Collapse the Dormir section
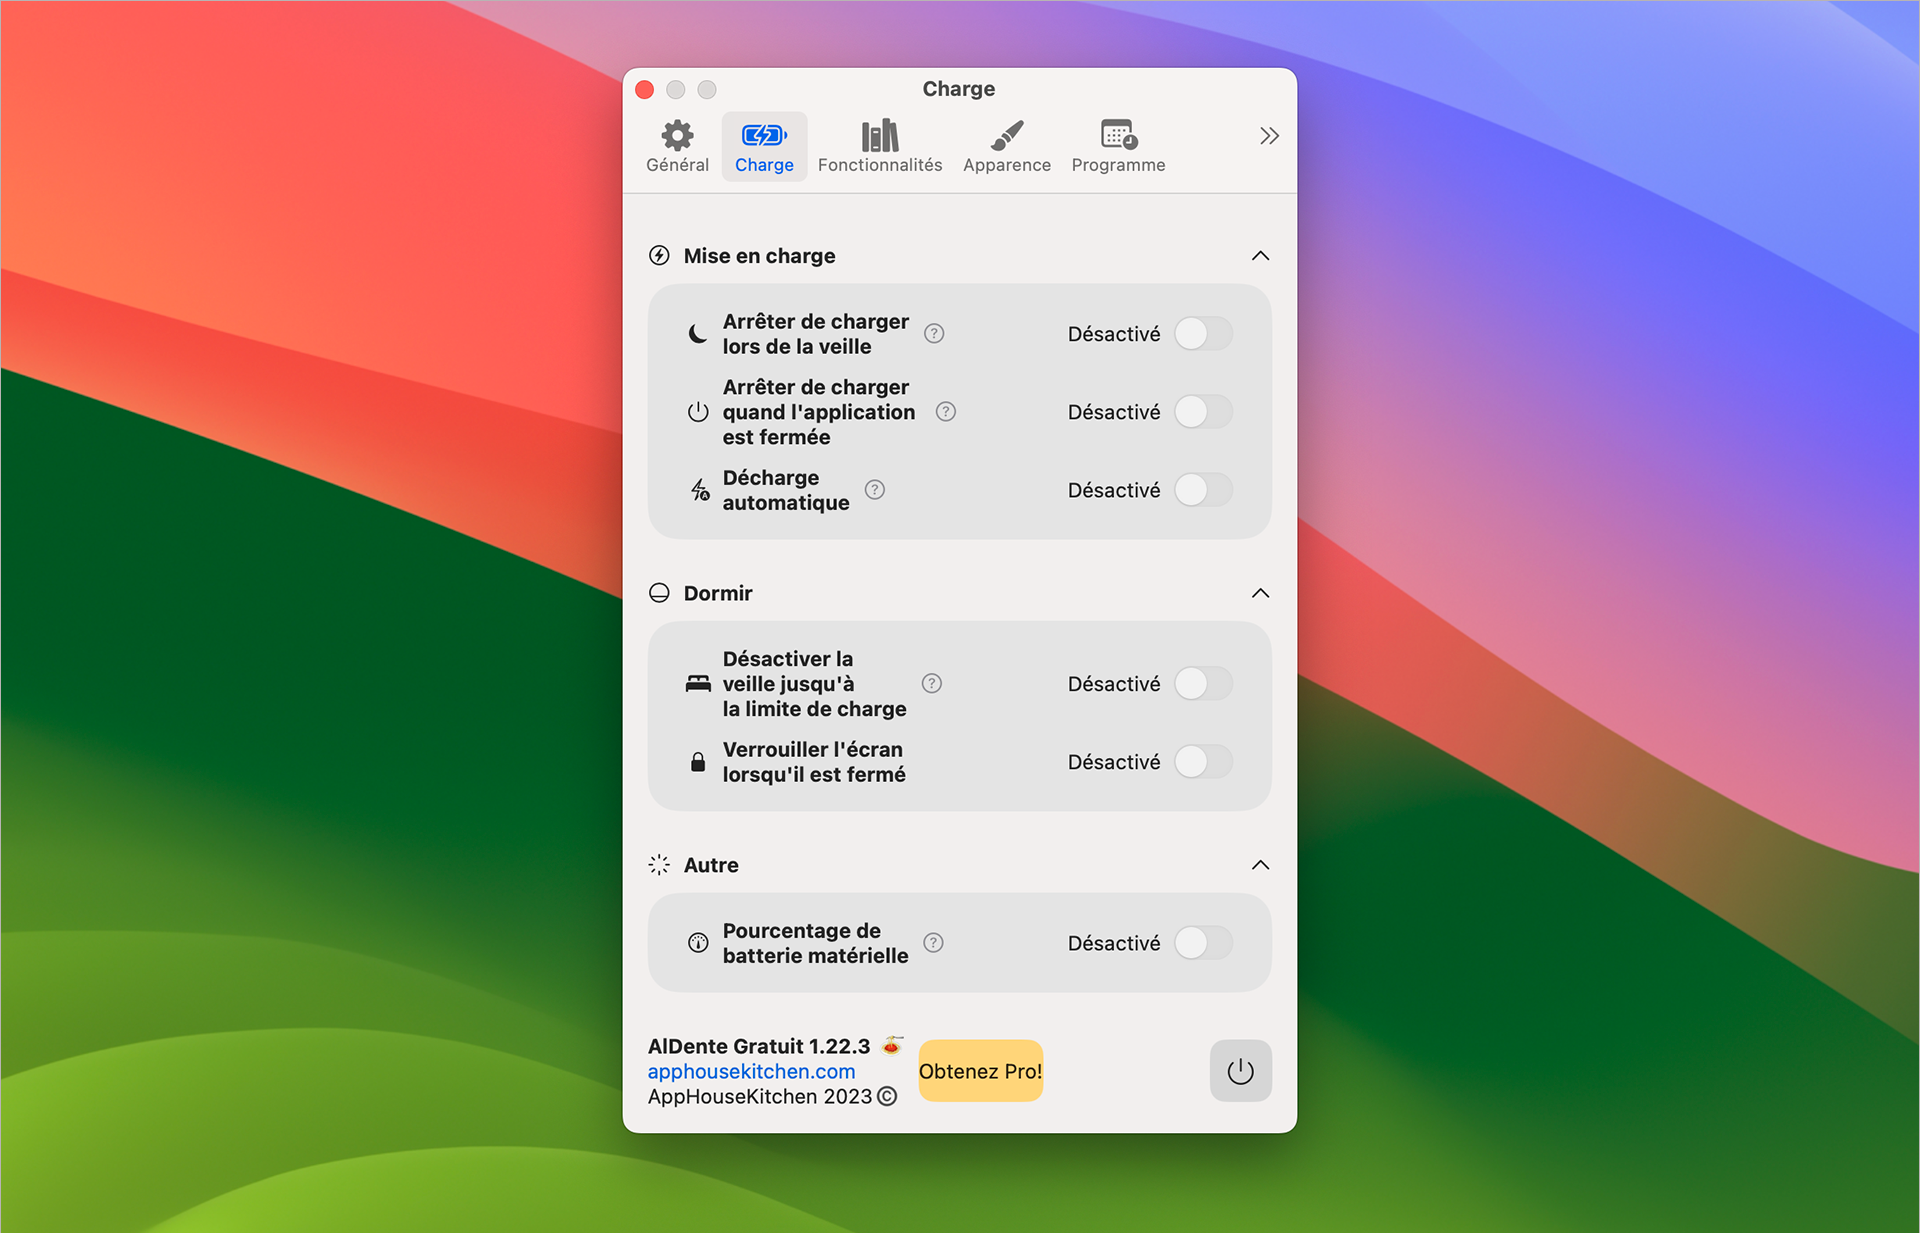The height and width of the screenshot is (1233, 1920). point(1260,593)
